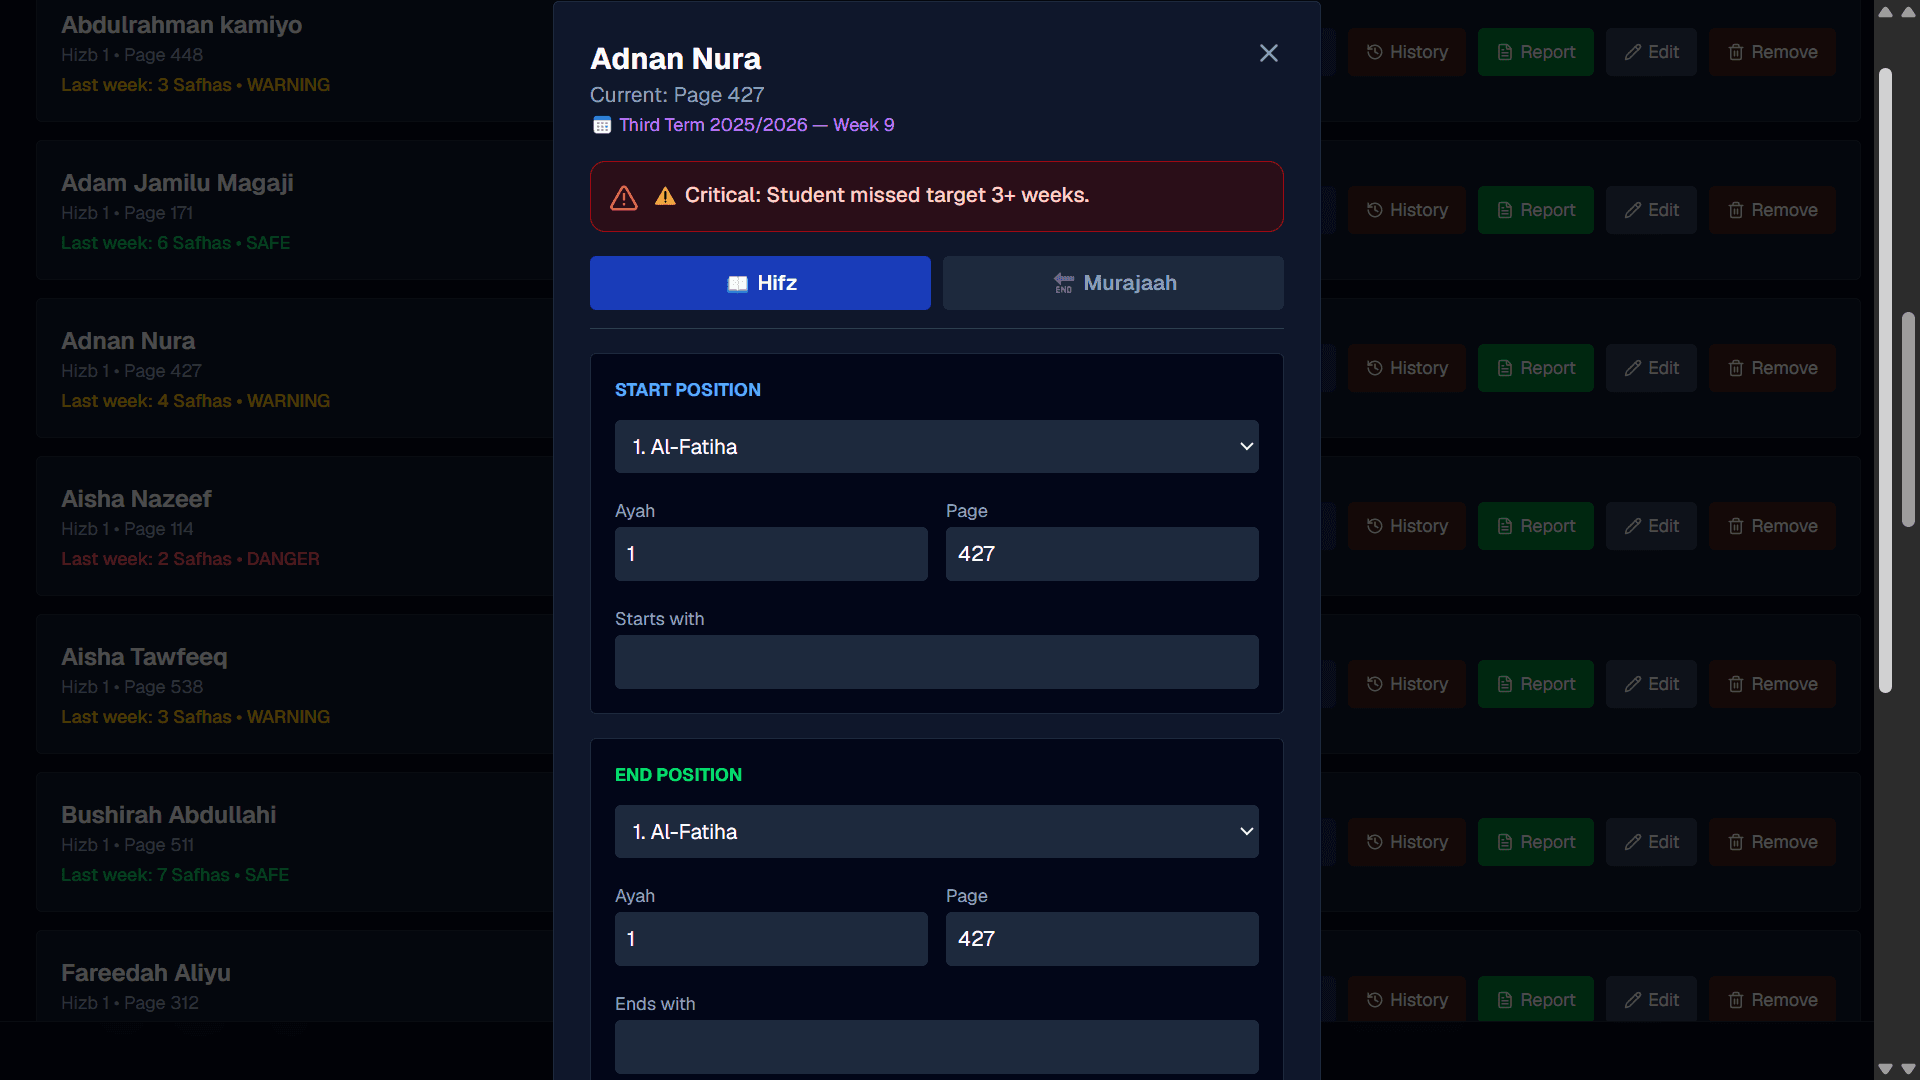1920x1080 pixels.
Task: Remove Bushirah Abdullahi
Action: pos(1772,842)
